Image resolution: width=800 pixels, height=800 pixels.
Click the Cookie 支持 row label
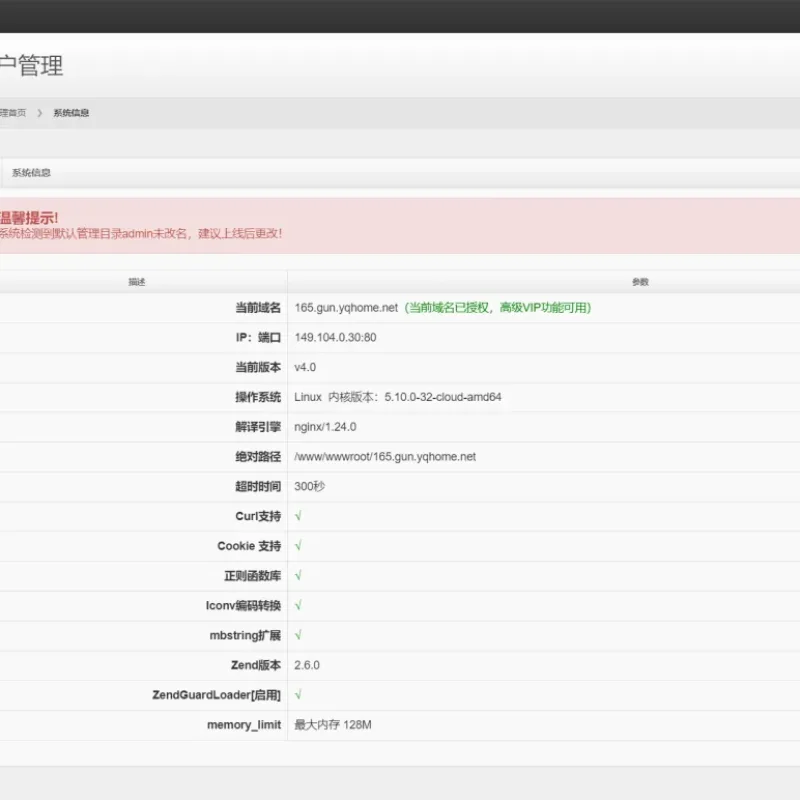pos(249,546)
